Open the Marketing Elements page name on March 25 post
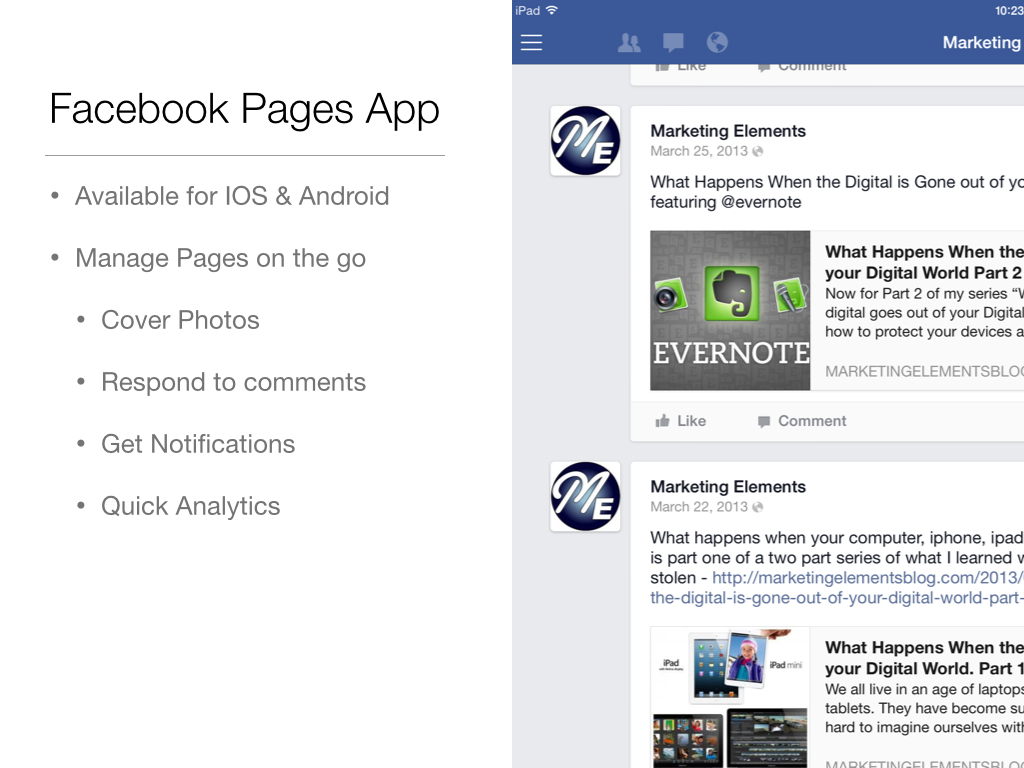The image size is (1024, 768). (x=727, y=131)
